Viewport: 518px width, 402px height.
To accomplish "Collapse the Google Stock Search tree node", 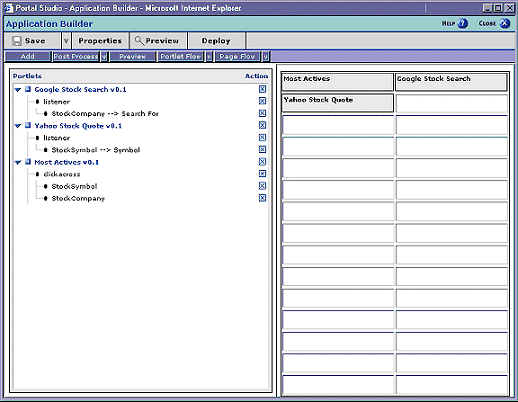I will (x=18, y=90).
